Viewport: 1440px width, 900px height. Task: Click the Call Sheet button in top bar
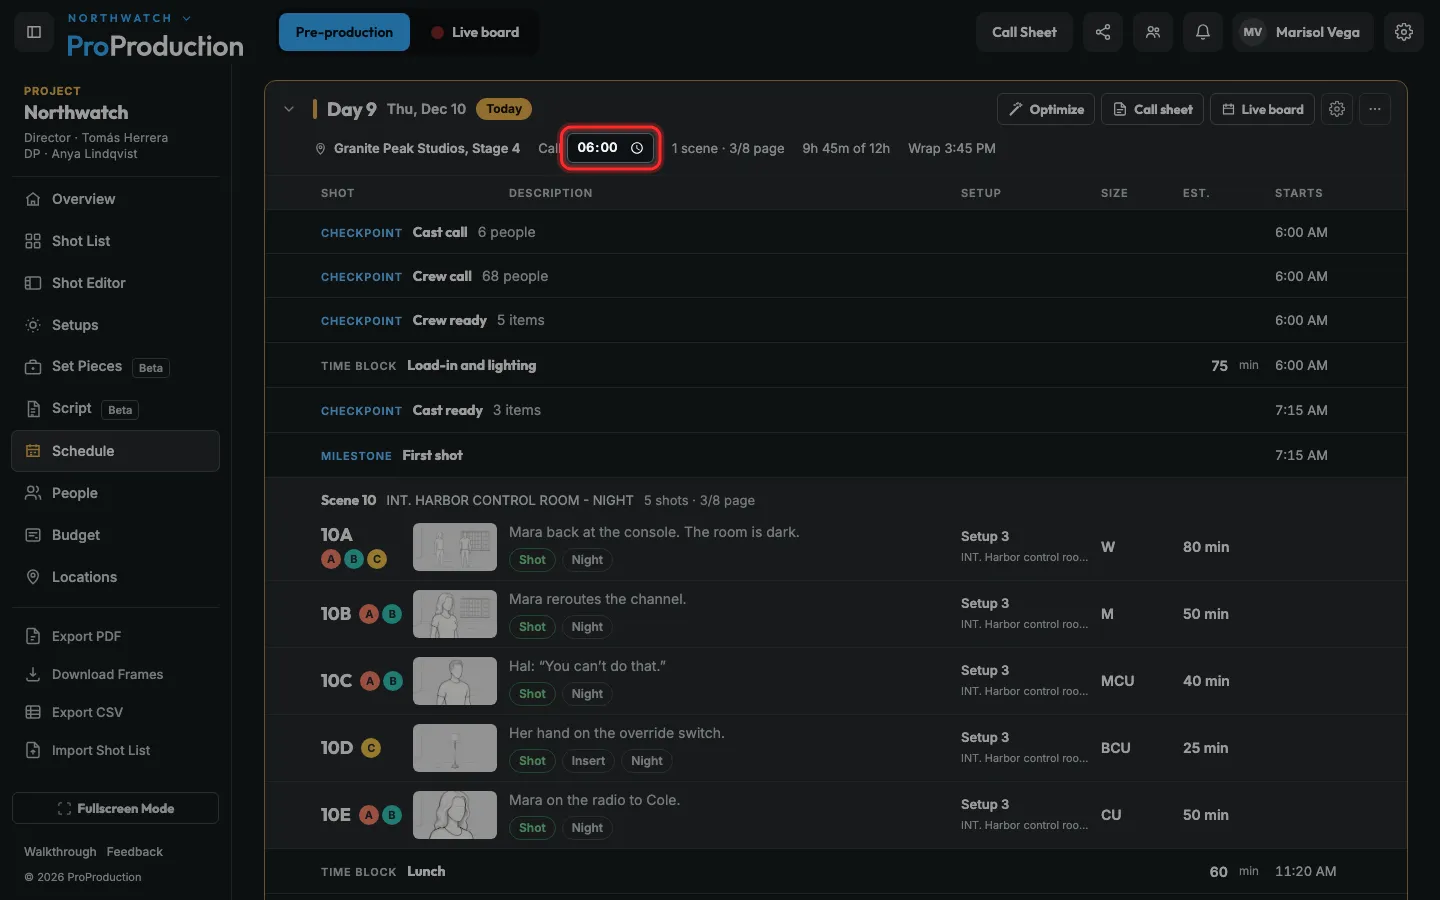pos(1024,32)
